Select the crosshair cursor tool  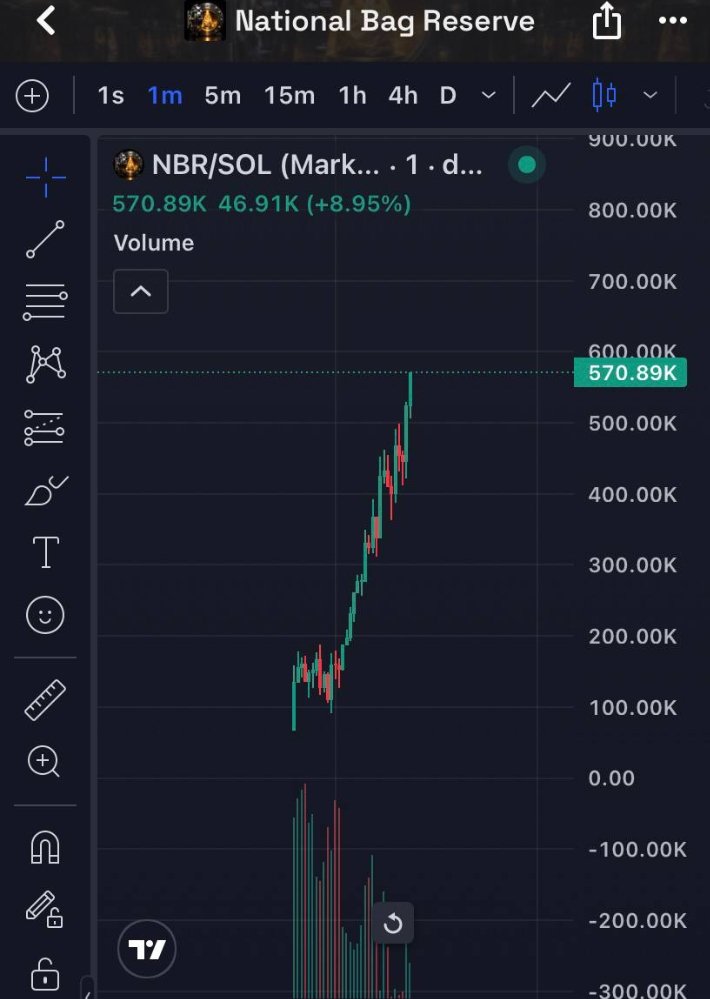click(45, 177)
